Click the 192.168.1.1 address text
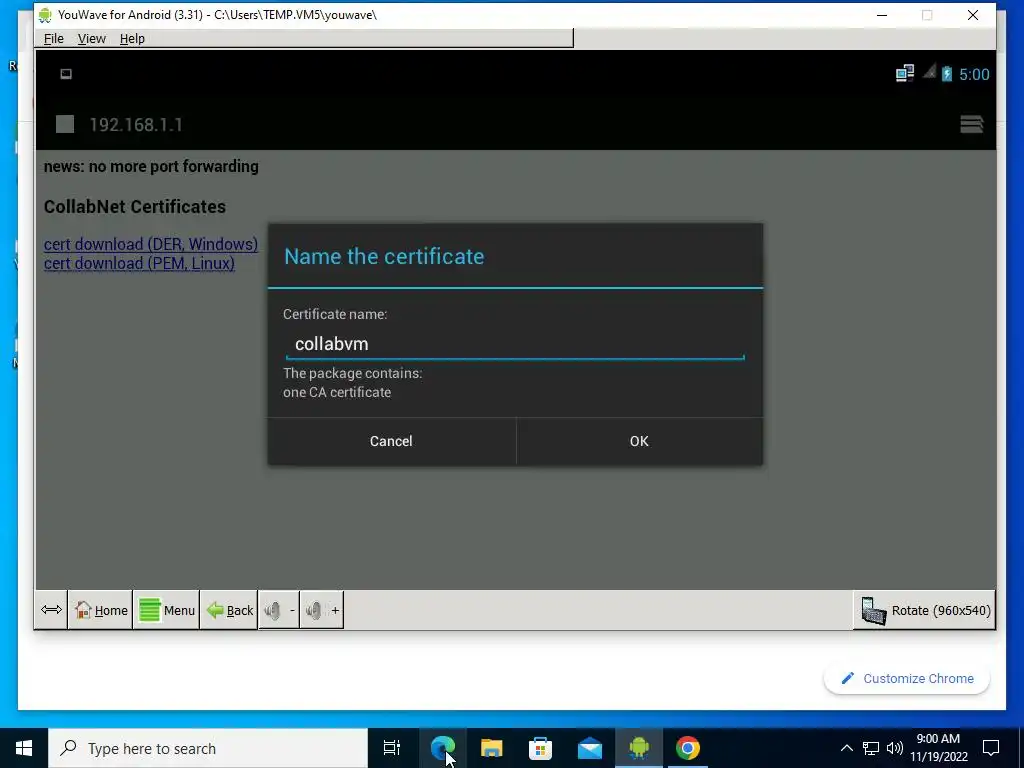The image size is (1024, 768). [x=136, y=125]
